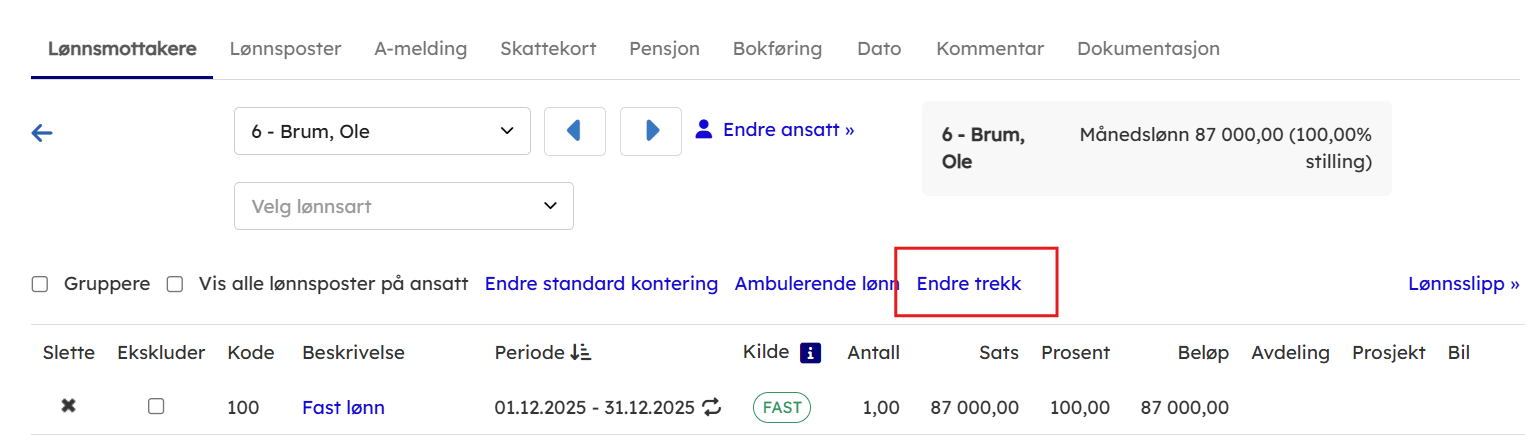Click the recurring period icon on row 100
This screenshot has width=1525, height=444.
point(711,407)
